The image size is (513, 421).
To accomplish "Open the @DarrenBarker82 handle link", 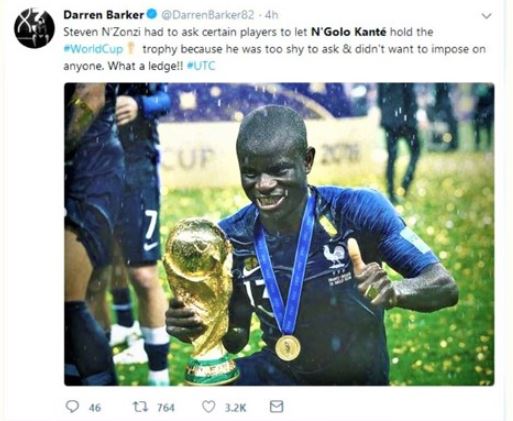I will 208,15.
